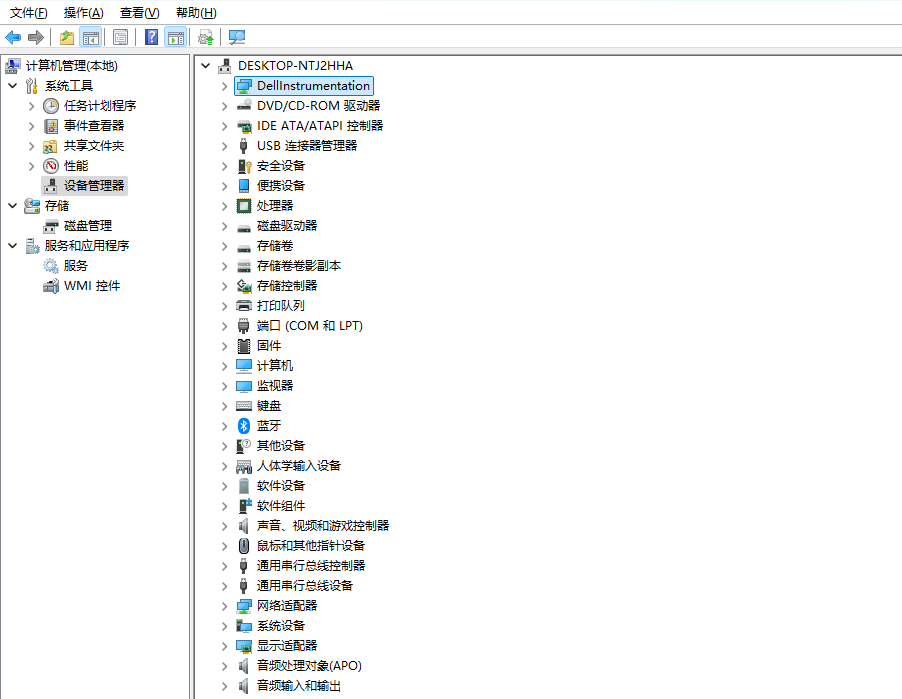Select the 计算机 device category

click(275, 365)
